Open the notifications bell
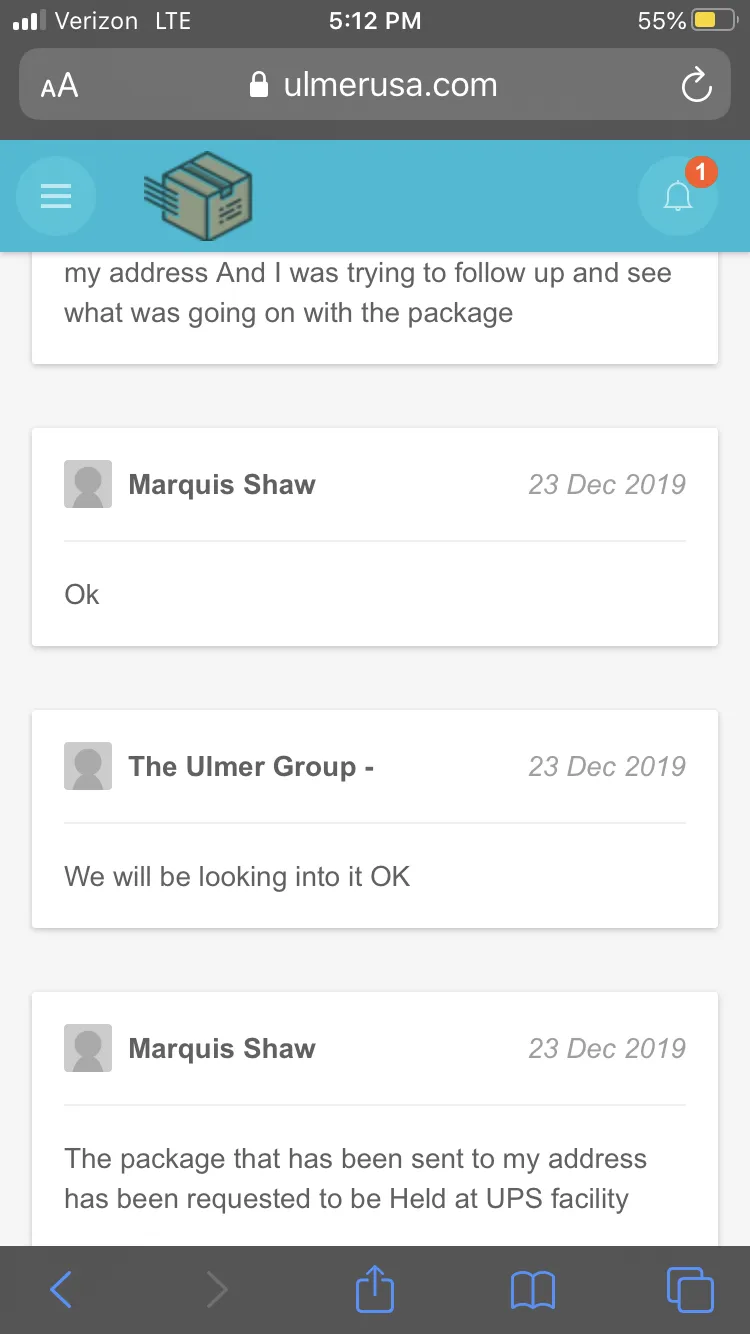Image resolution: width=750 pixels, height=1334 pixels. click(x=678, y=197)
